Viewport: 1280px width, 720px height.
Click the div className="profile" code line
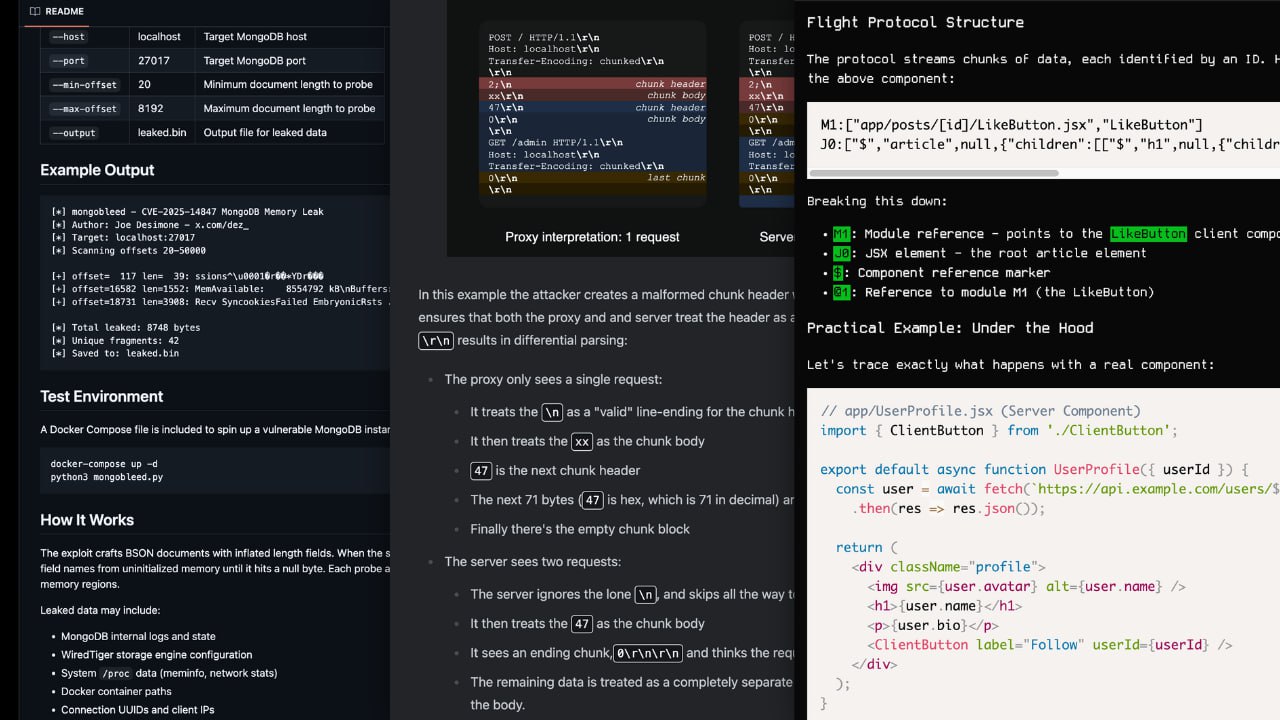point(948,566)
